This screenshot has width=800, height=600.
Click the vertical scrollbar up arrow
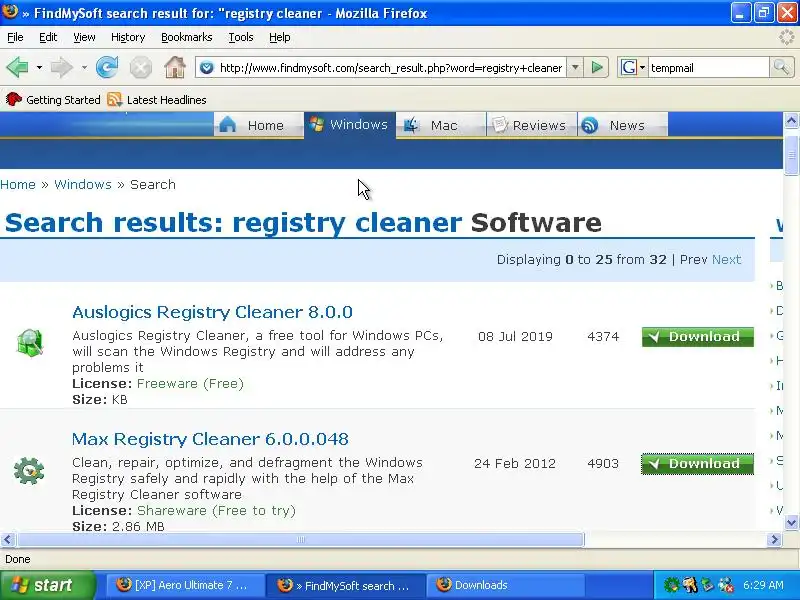click(x=791, y=120)
